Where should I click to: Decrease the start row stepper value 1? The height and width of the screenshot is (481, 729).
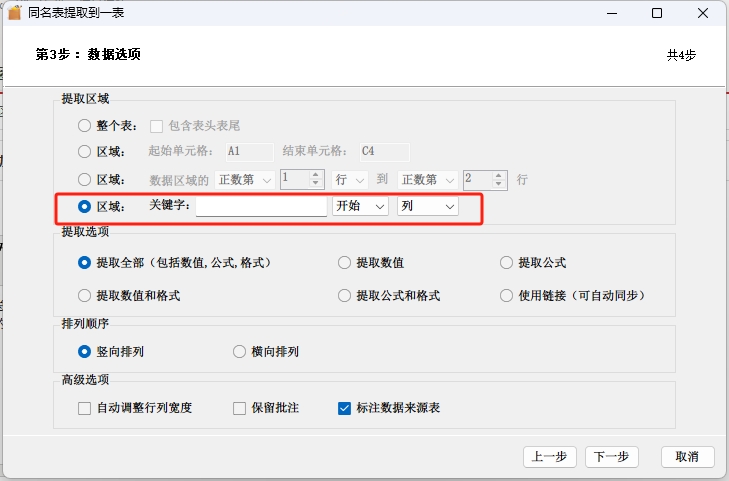pyautogui.click(x=316, y=184)
